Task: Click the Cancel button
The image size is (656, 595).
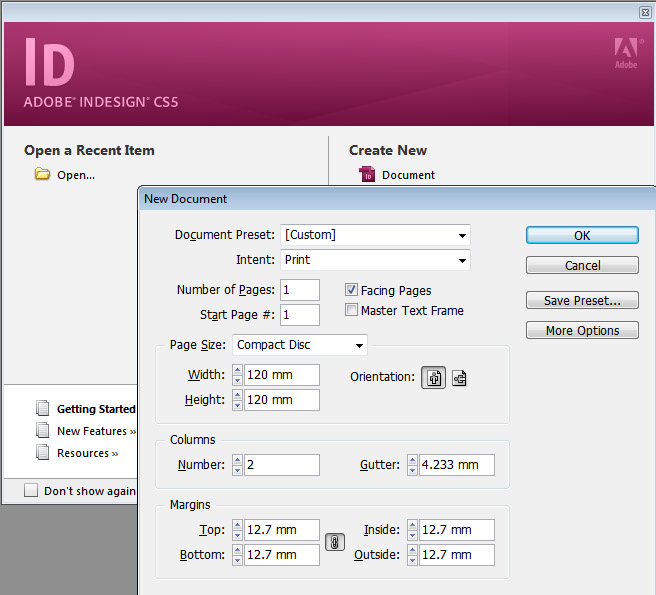Action: (x=582, y=265)
